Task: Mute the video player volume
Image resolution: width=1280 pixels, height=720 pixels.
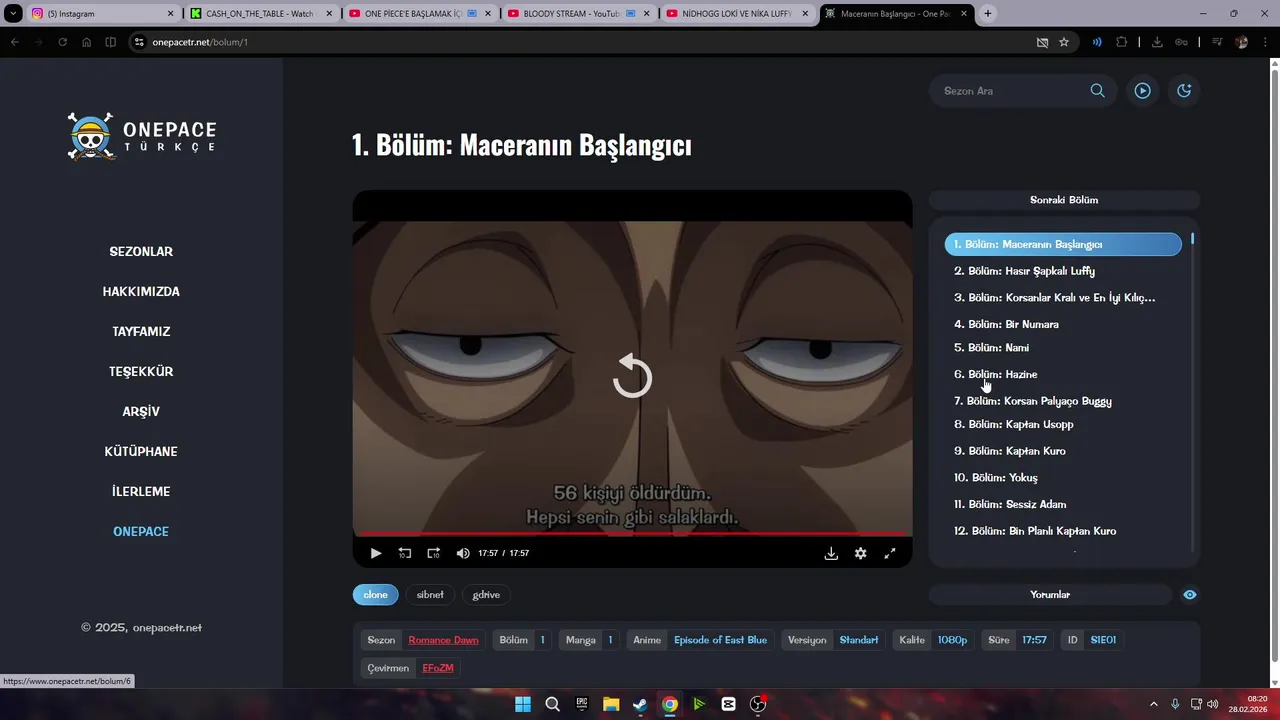Action: 463,553
